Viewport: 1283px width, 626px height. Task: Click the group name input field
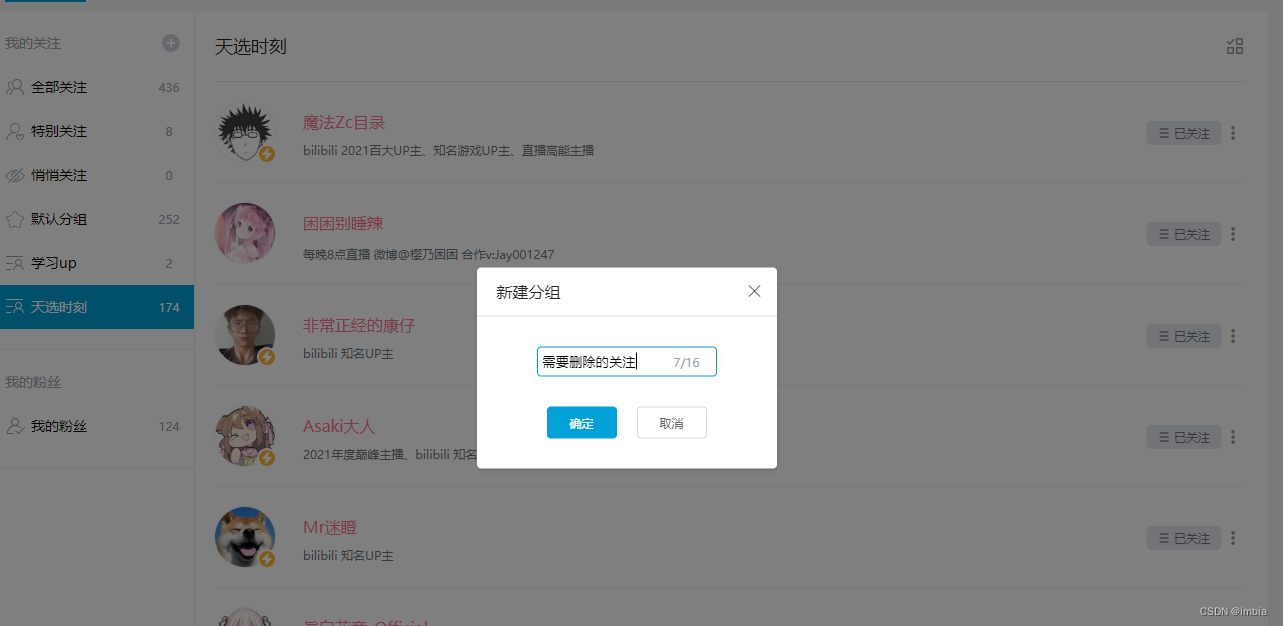click(626, 362)
